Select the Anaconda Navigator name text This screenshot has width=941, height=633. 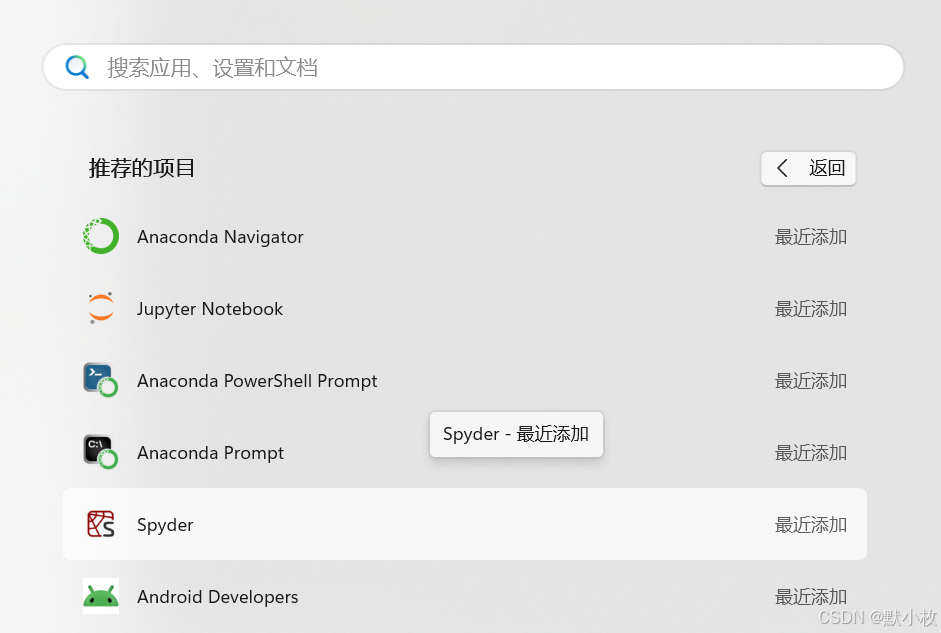click(220, 237)
